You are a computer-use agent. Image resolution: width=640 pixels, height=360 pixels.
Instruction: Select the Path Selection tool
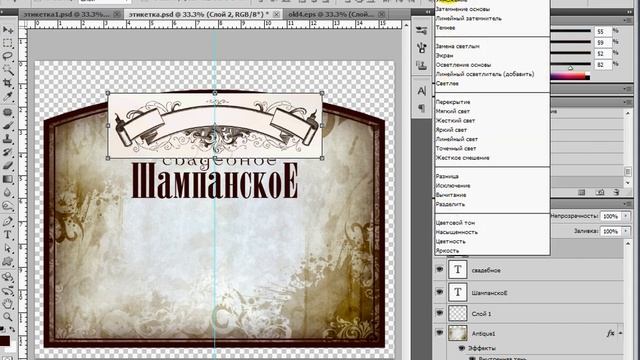[x=8, y=248]
